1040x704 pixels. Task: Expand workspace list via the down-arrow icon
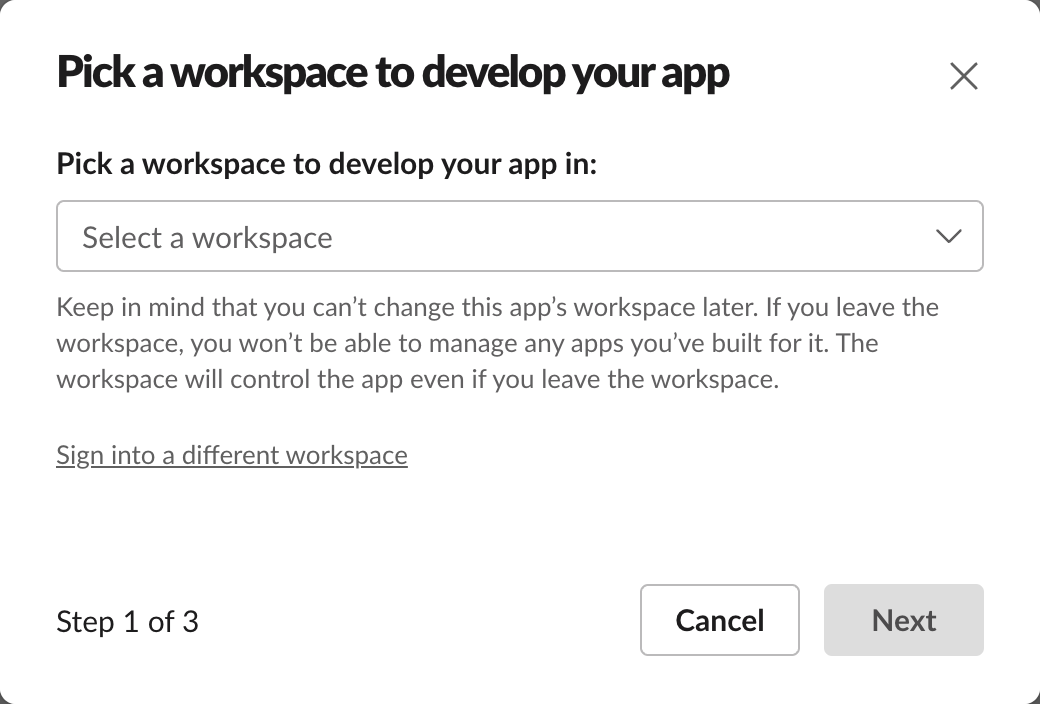click(947, 237)
